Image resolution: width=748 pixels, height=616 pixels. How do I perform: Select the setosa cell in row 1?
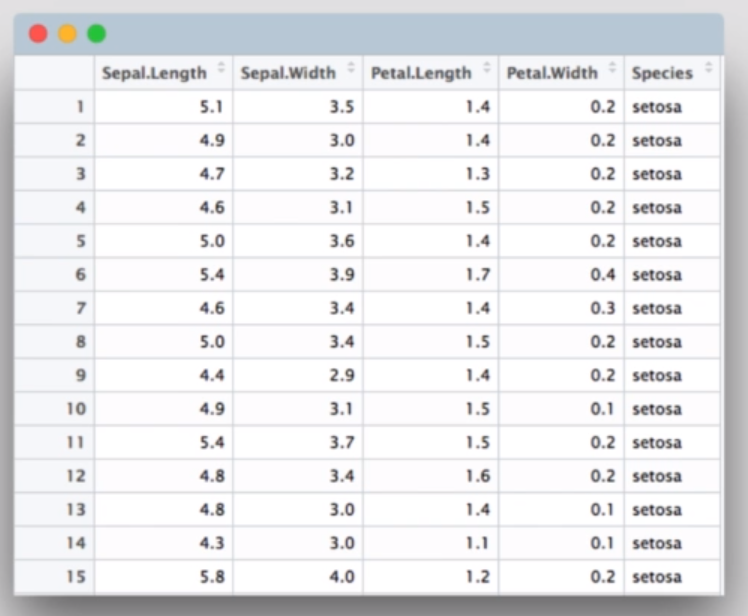point(672,106)
